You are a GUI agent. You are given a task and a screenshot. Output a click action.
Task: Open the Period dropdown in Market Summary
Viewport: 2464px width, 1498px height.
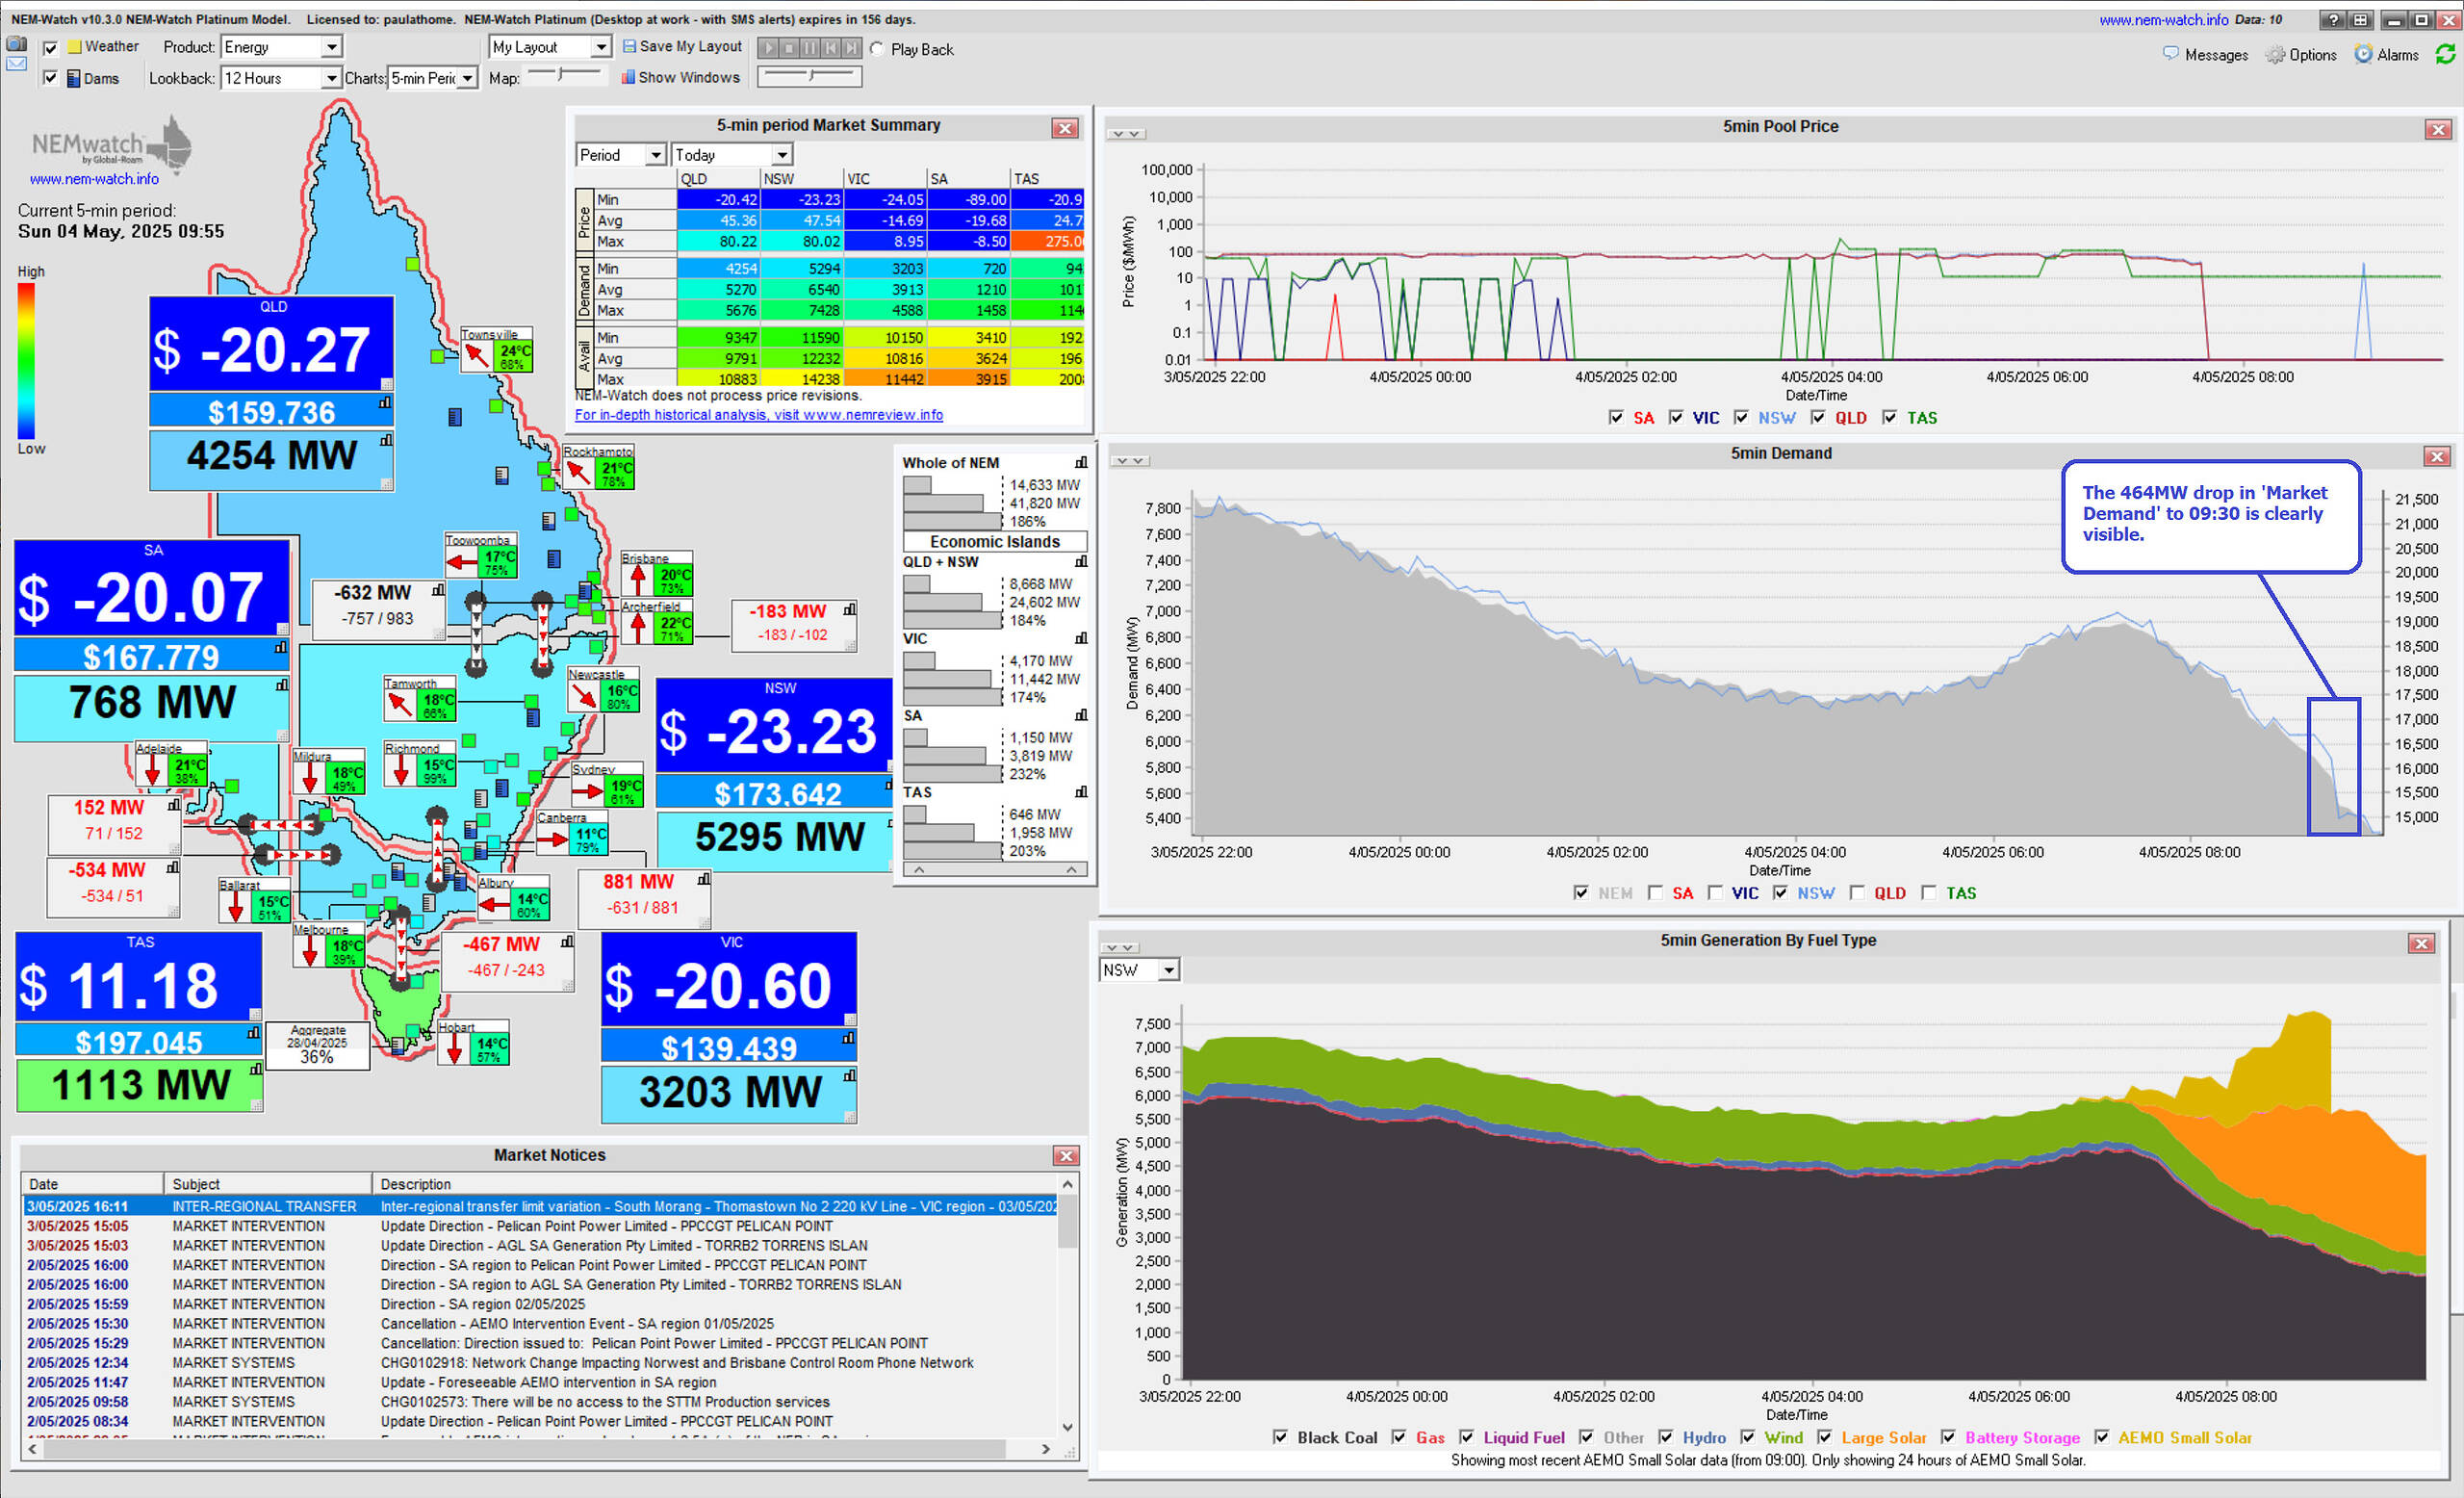[621, 155]
